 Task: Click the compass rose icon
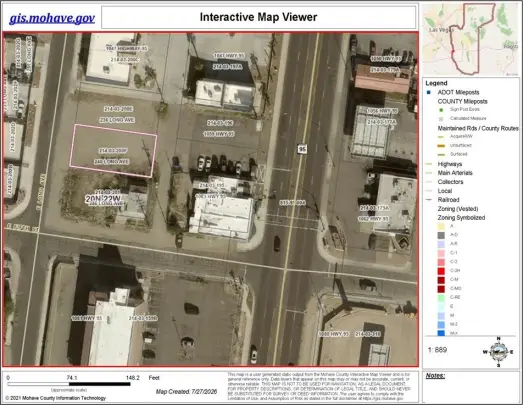coord(499,352)
